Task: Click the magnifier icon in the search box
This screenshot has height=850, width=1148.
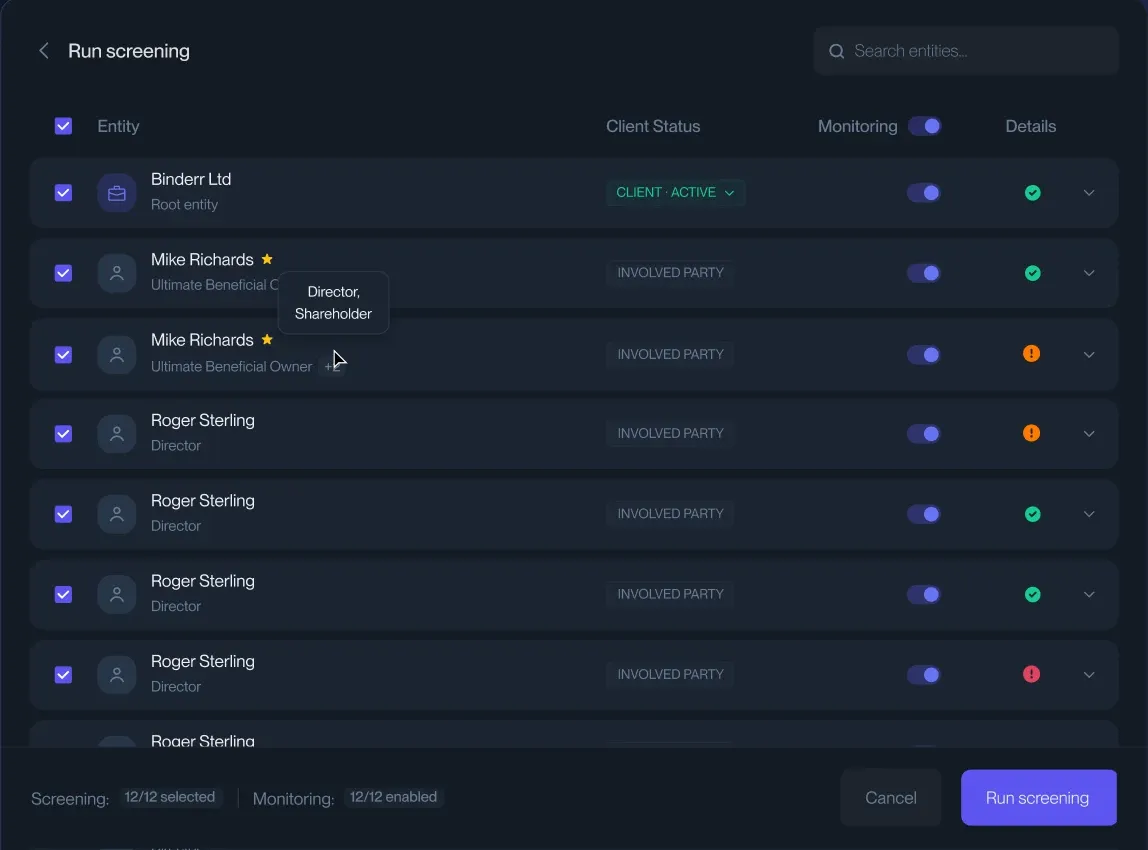Action: pyautogui.click(x=836, y=51)
